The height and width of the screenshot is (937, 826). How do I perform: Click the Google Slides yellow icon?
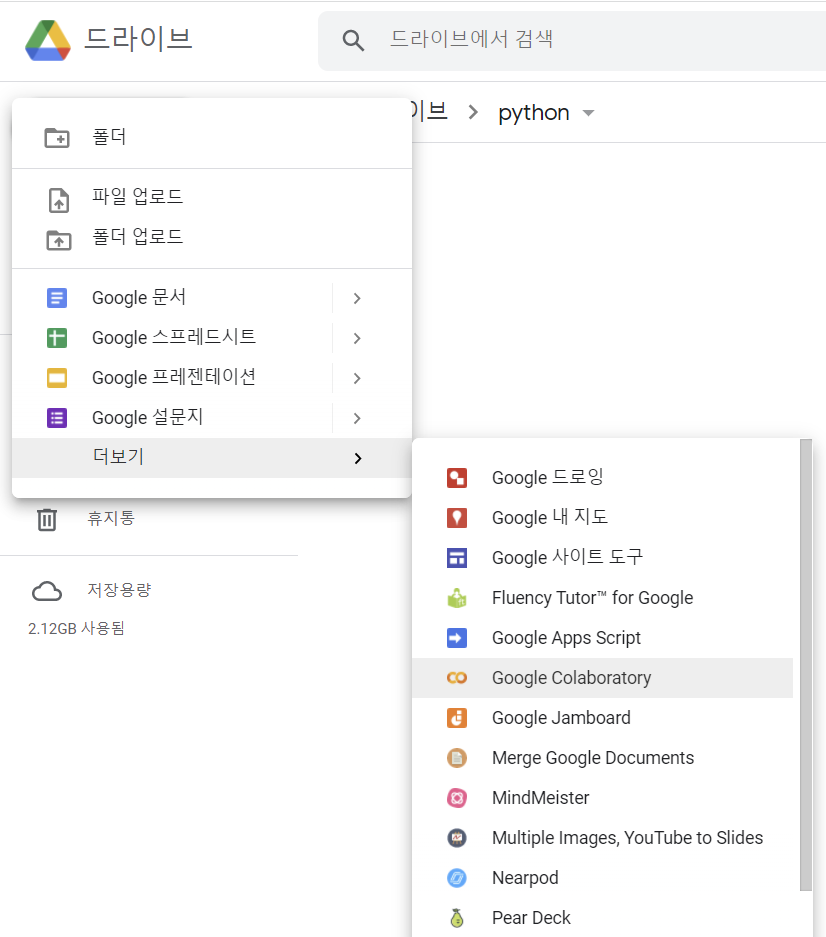pos(57,378)
